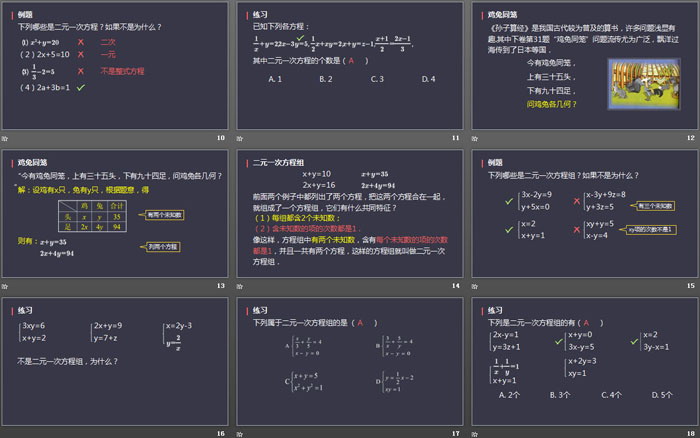Image resolution: width=700 pixels, height=438 pixels.
Task: Click the animation star icon under slide 10
Action: pyautogui.click(x=4, y=138)
